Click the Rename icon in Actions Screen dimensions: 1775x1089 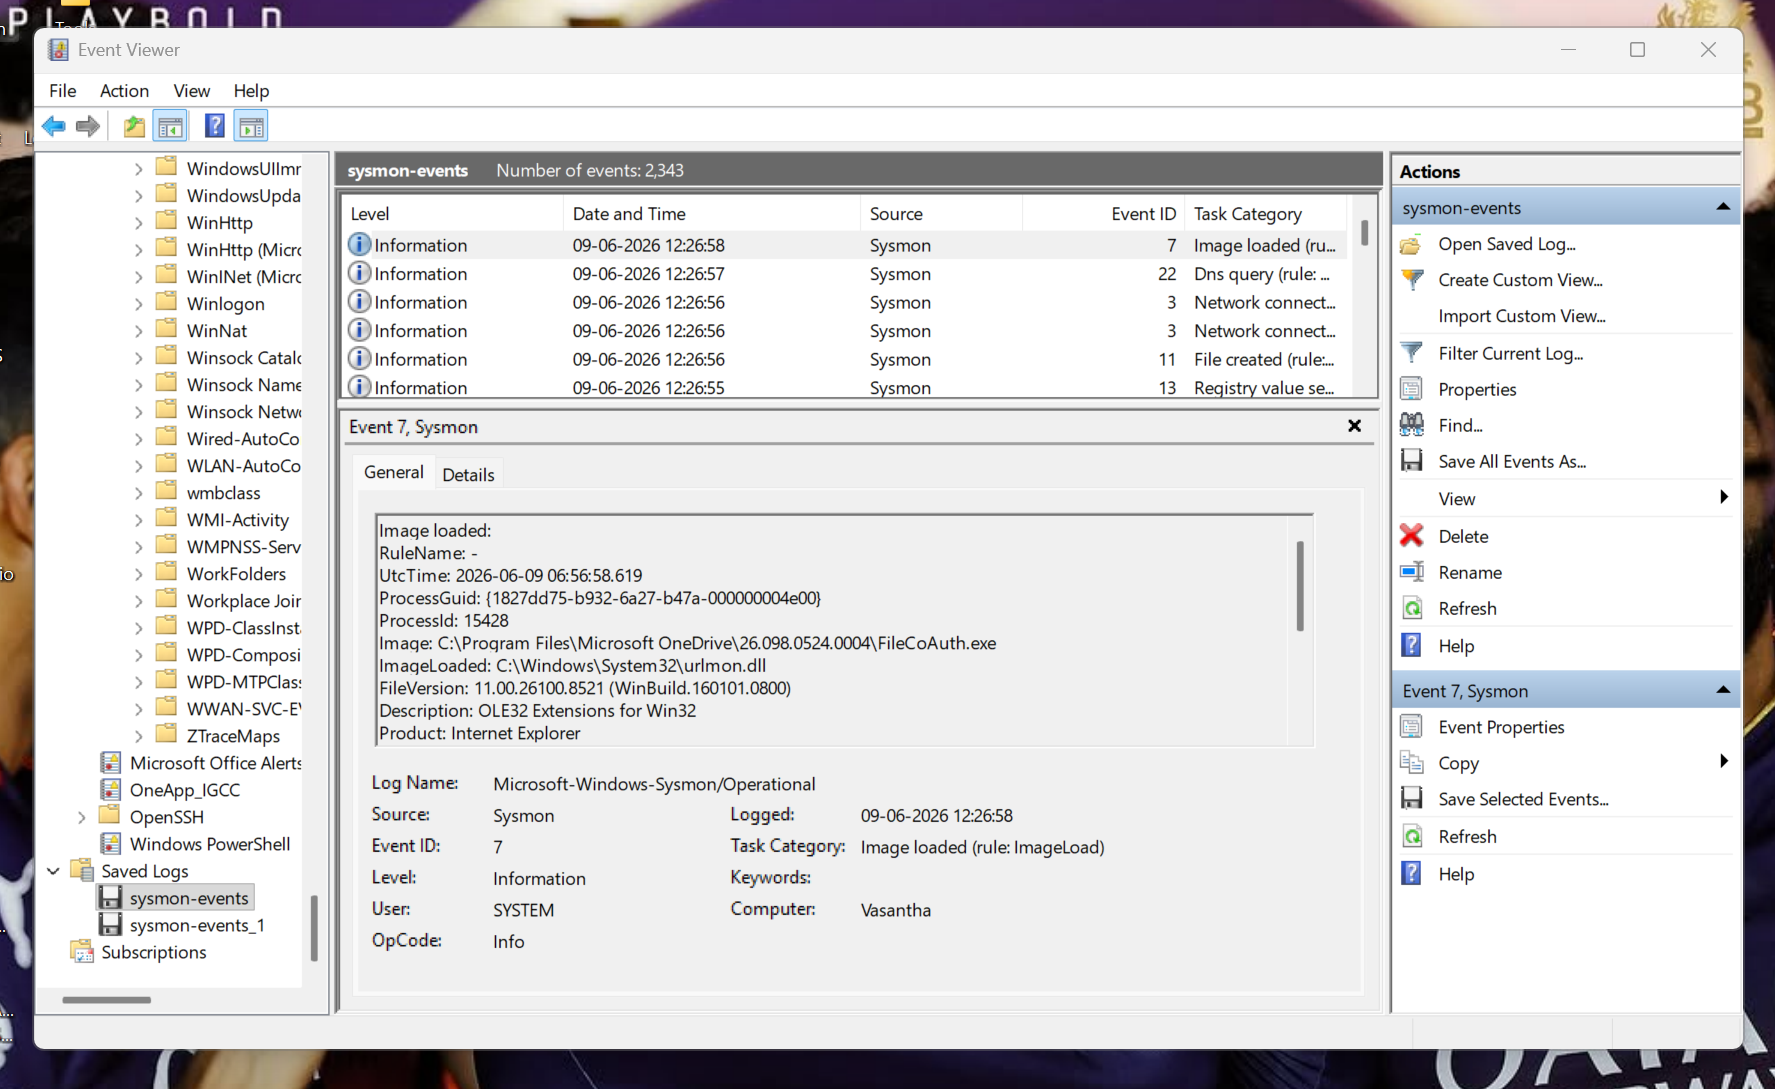[x=1412, y=572]
